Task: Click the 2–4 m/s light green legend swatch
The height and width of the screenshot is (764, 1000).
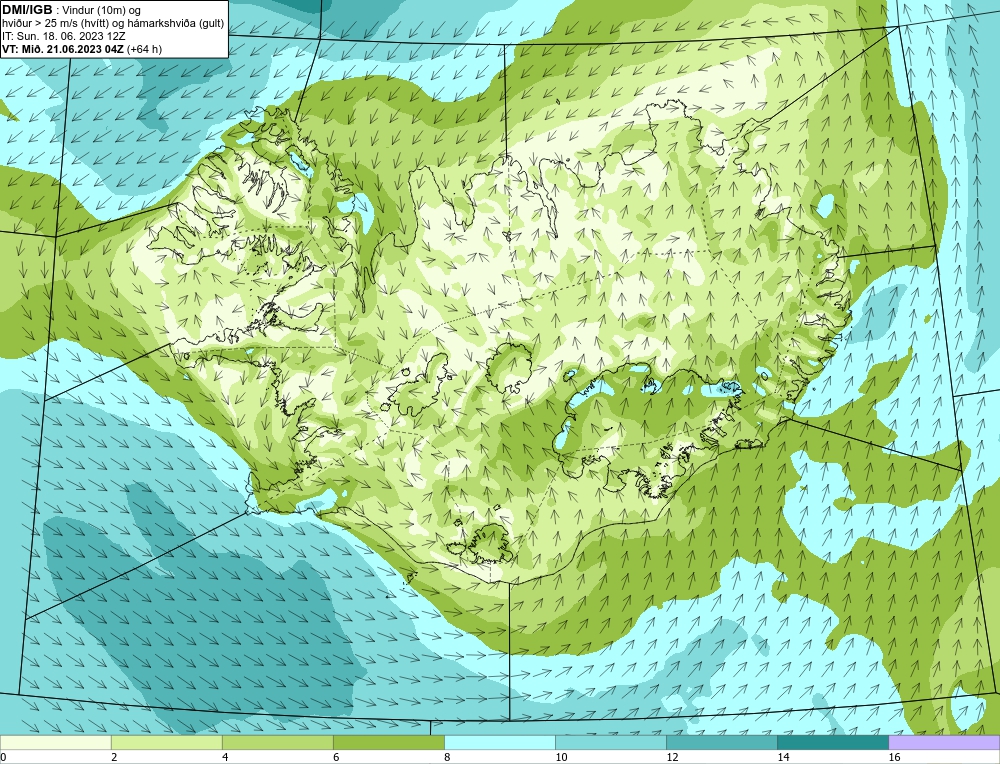Action: (x=166, y=742)
